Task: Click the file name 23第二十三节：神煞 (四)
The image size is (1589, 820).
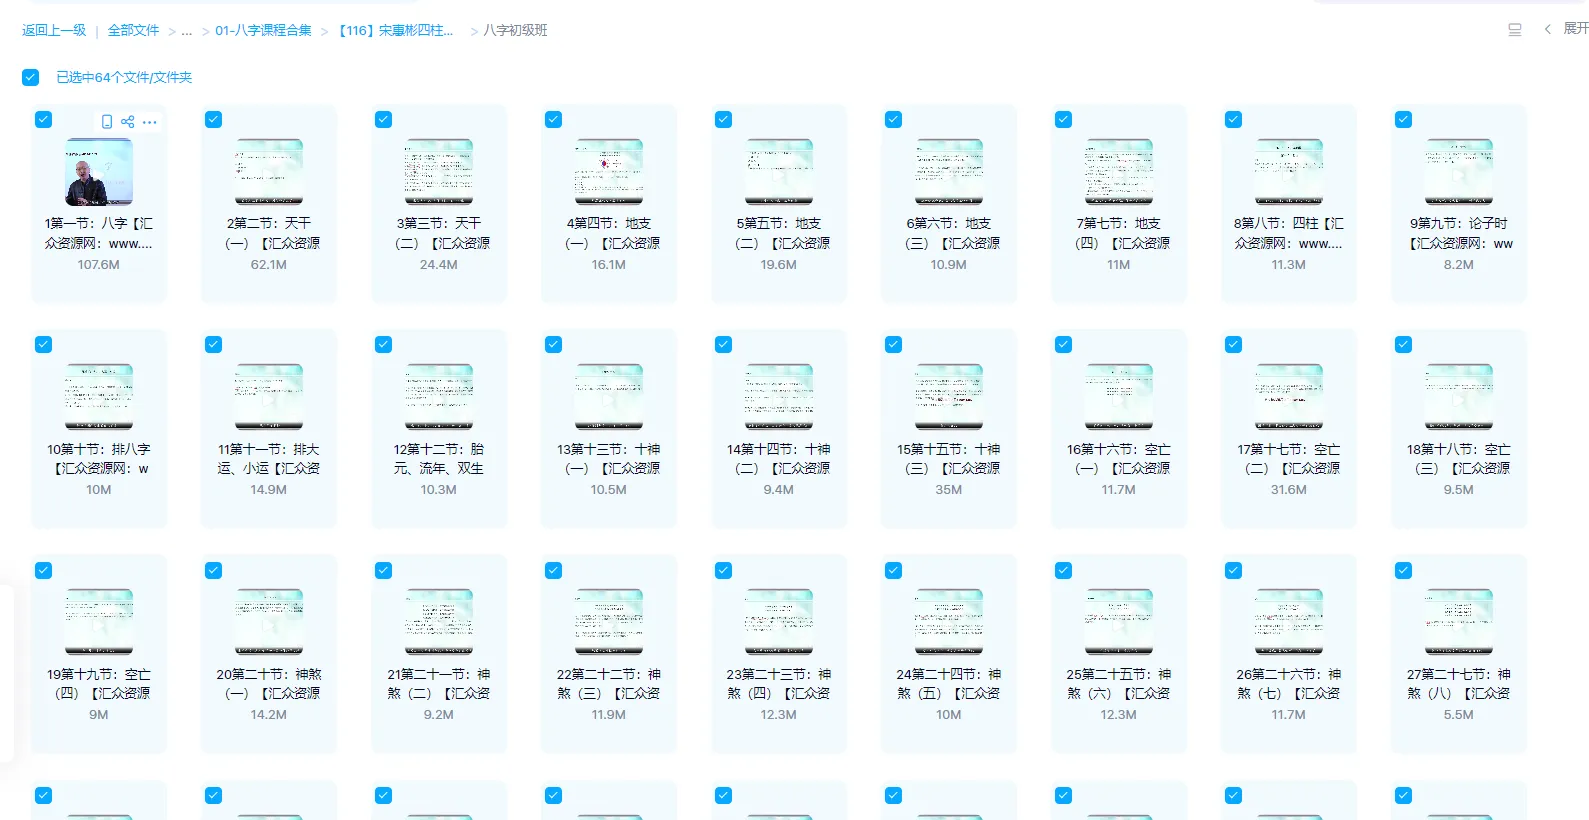Action: pos(779,684)
